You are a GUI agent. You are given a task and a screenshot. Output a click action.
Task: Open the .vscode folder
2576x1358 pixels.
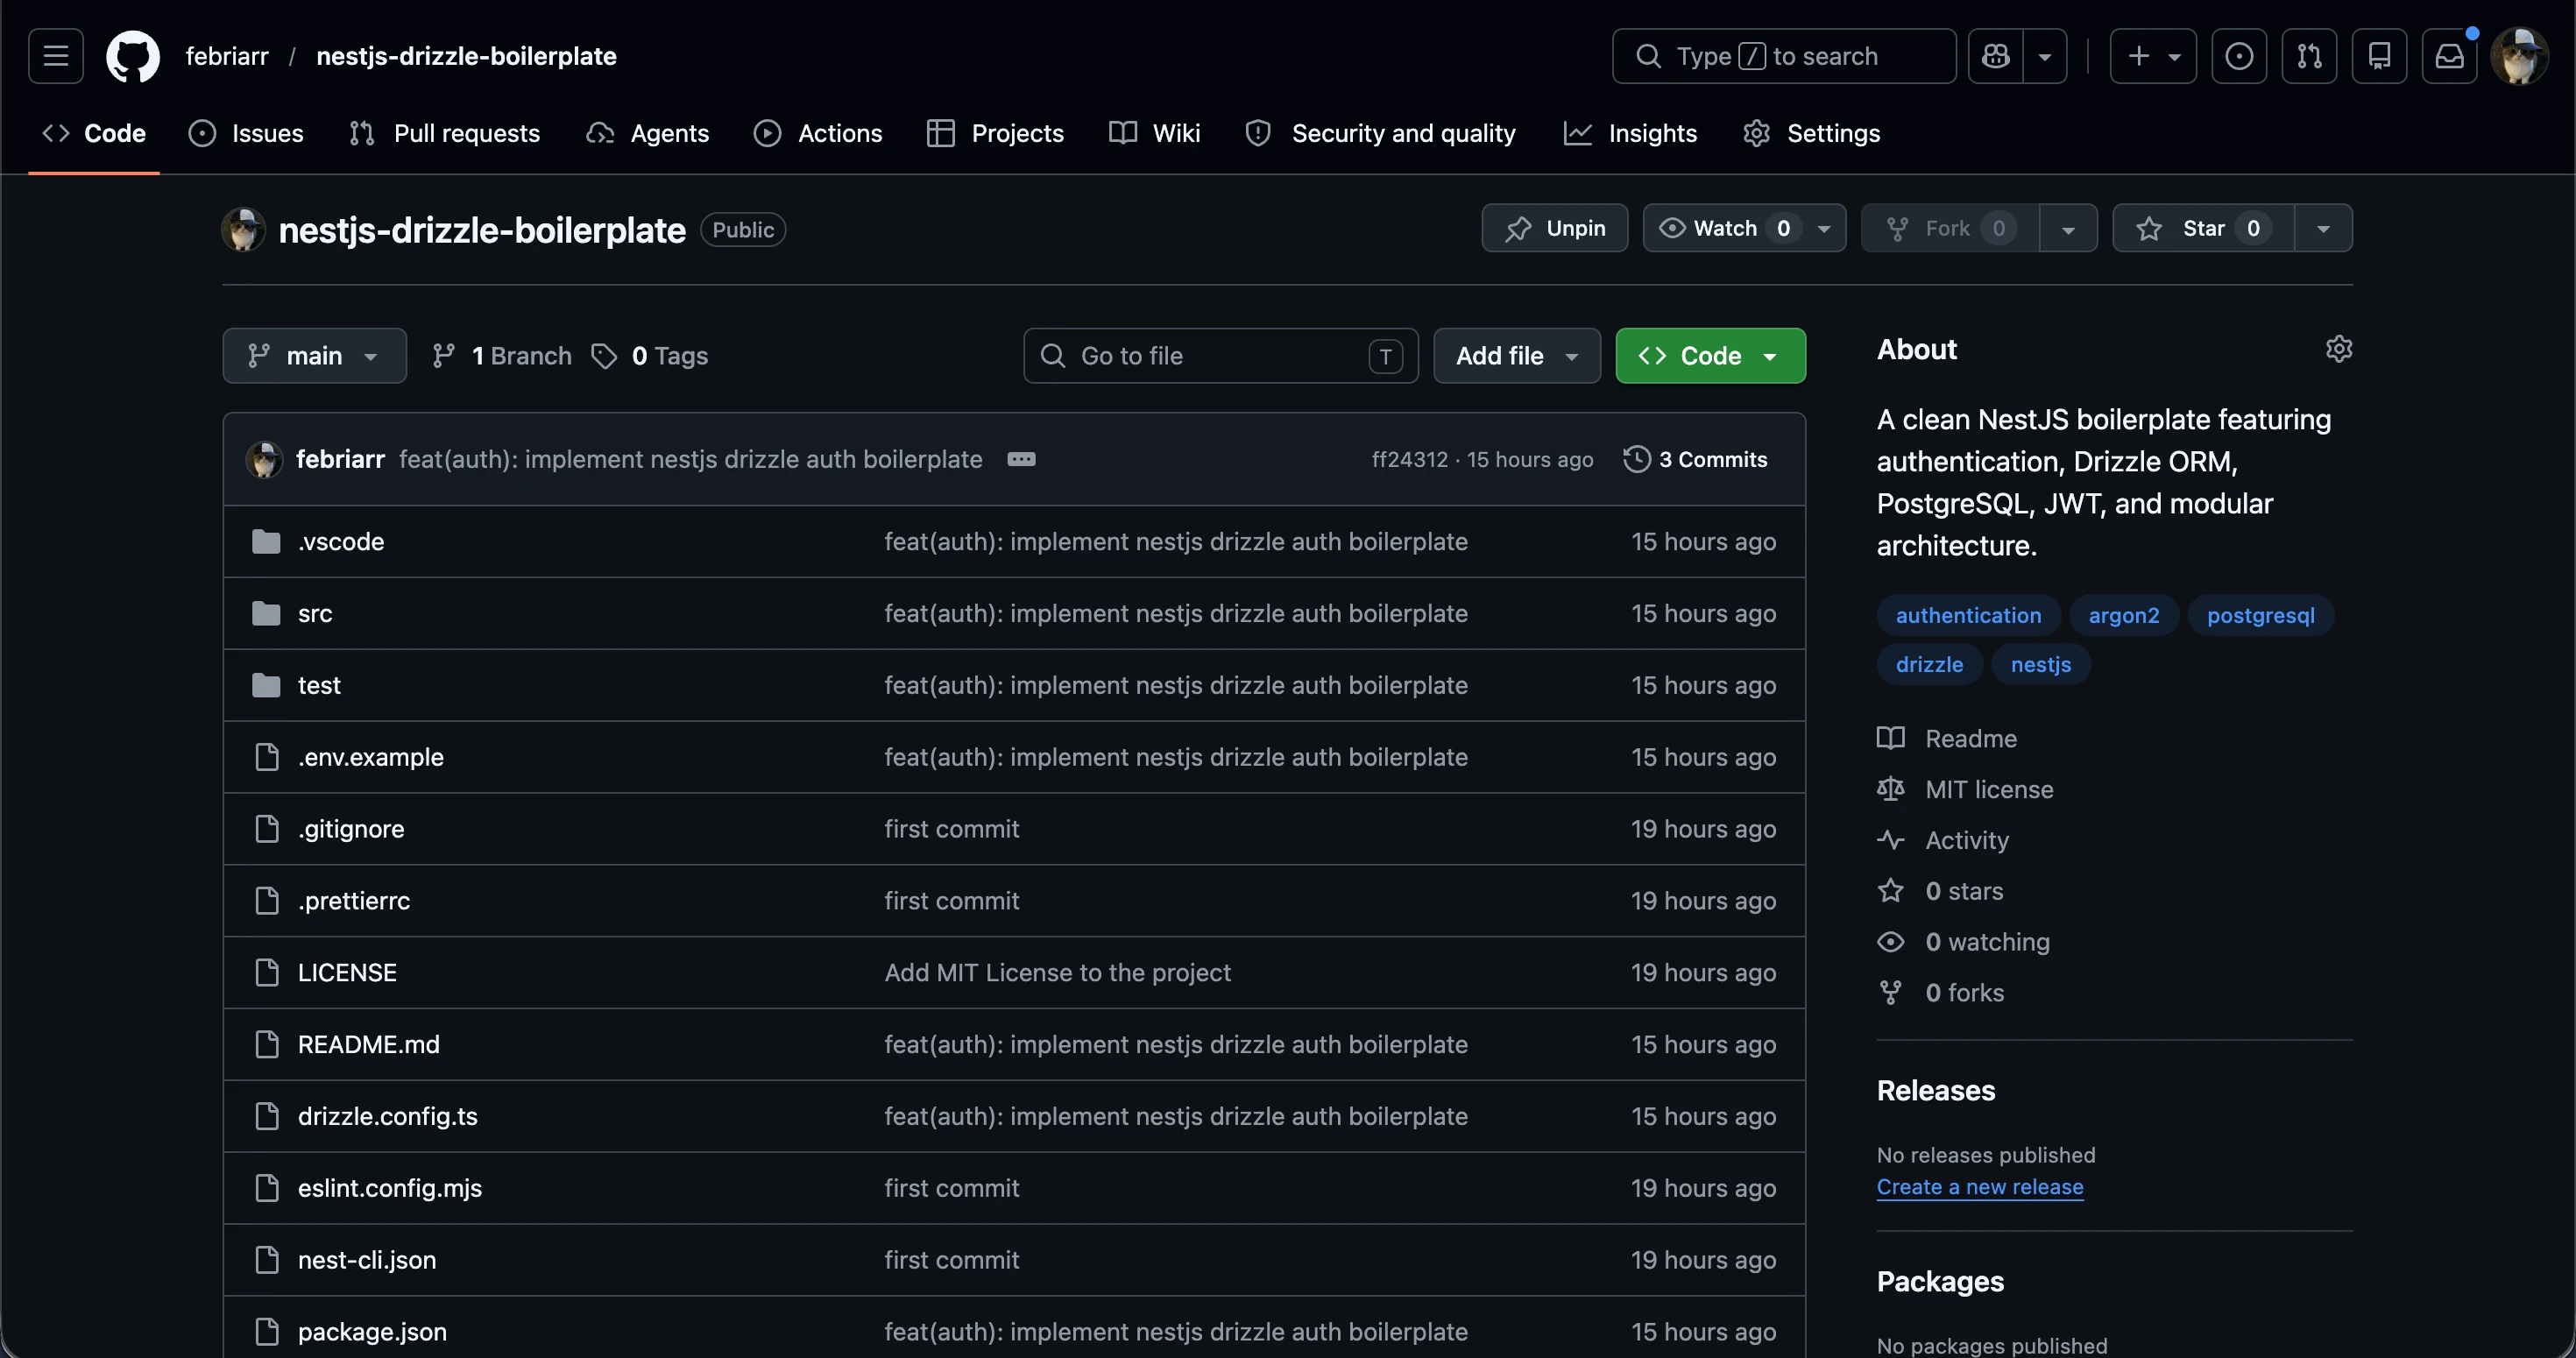click(x=341, y=541)
